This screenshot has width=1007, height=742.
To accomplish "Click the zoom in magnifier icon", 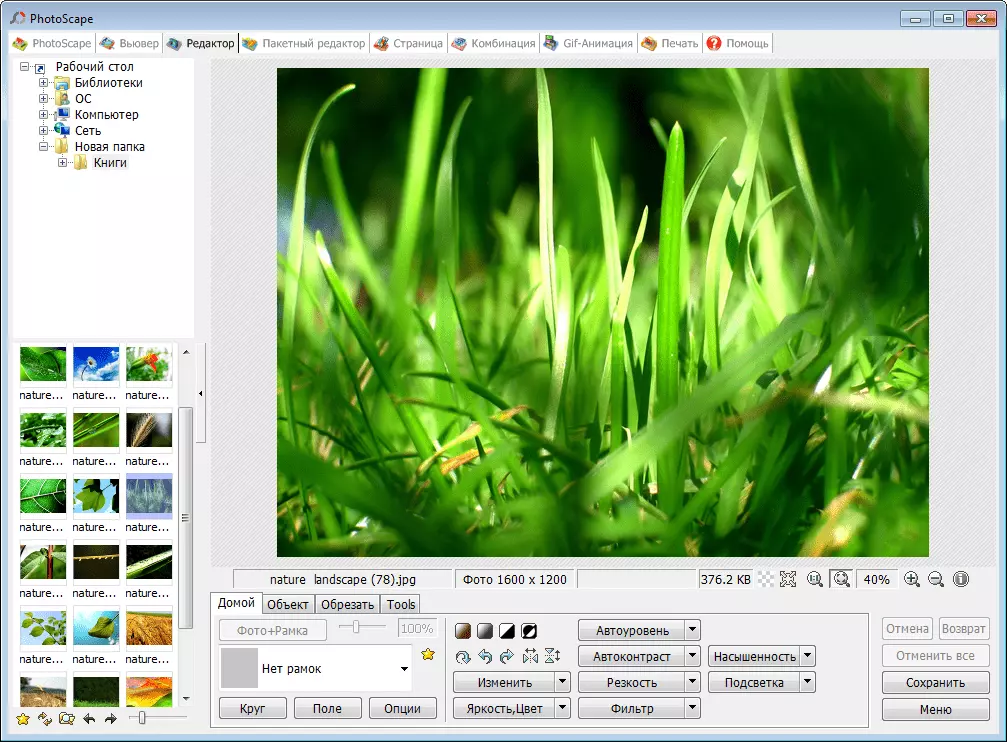I will coord(912,579).
